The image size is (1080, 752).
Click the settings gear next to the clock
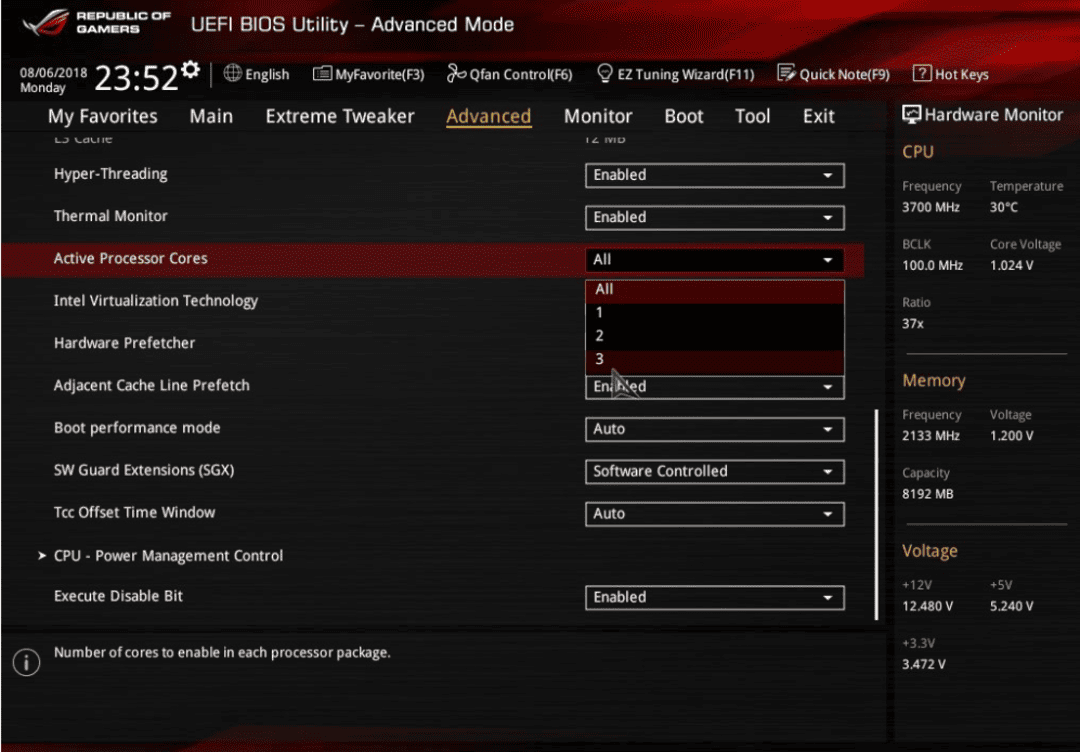pyautogui.click(x=191, y=69)
